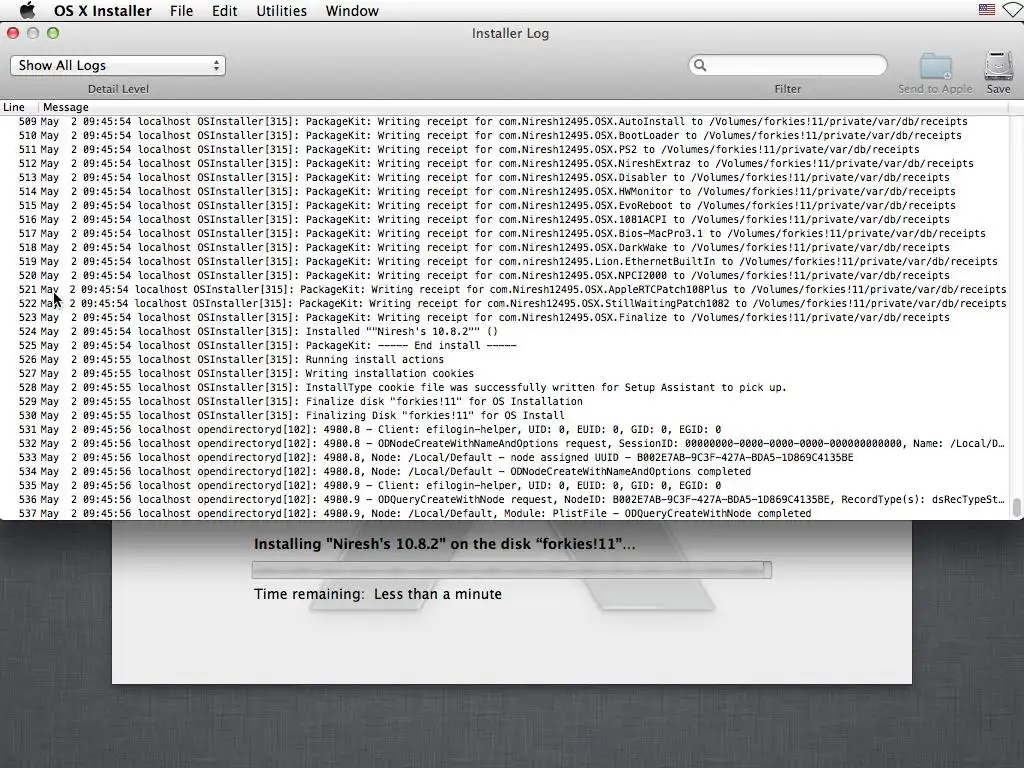Click the Save disk icon

[x=999, y=66]
